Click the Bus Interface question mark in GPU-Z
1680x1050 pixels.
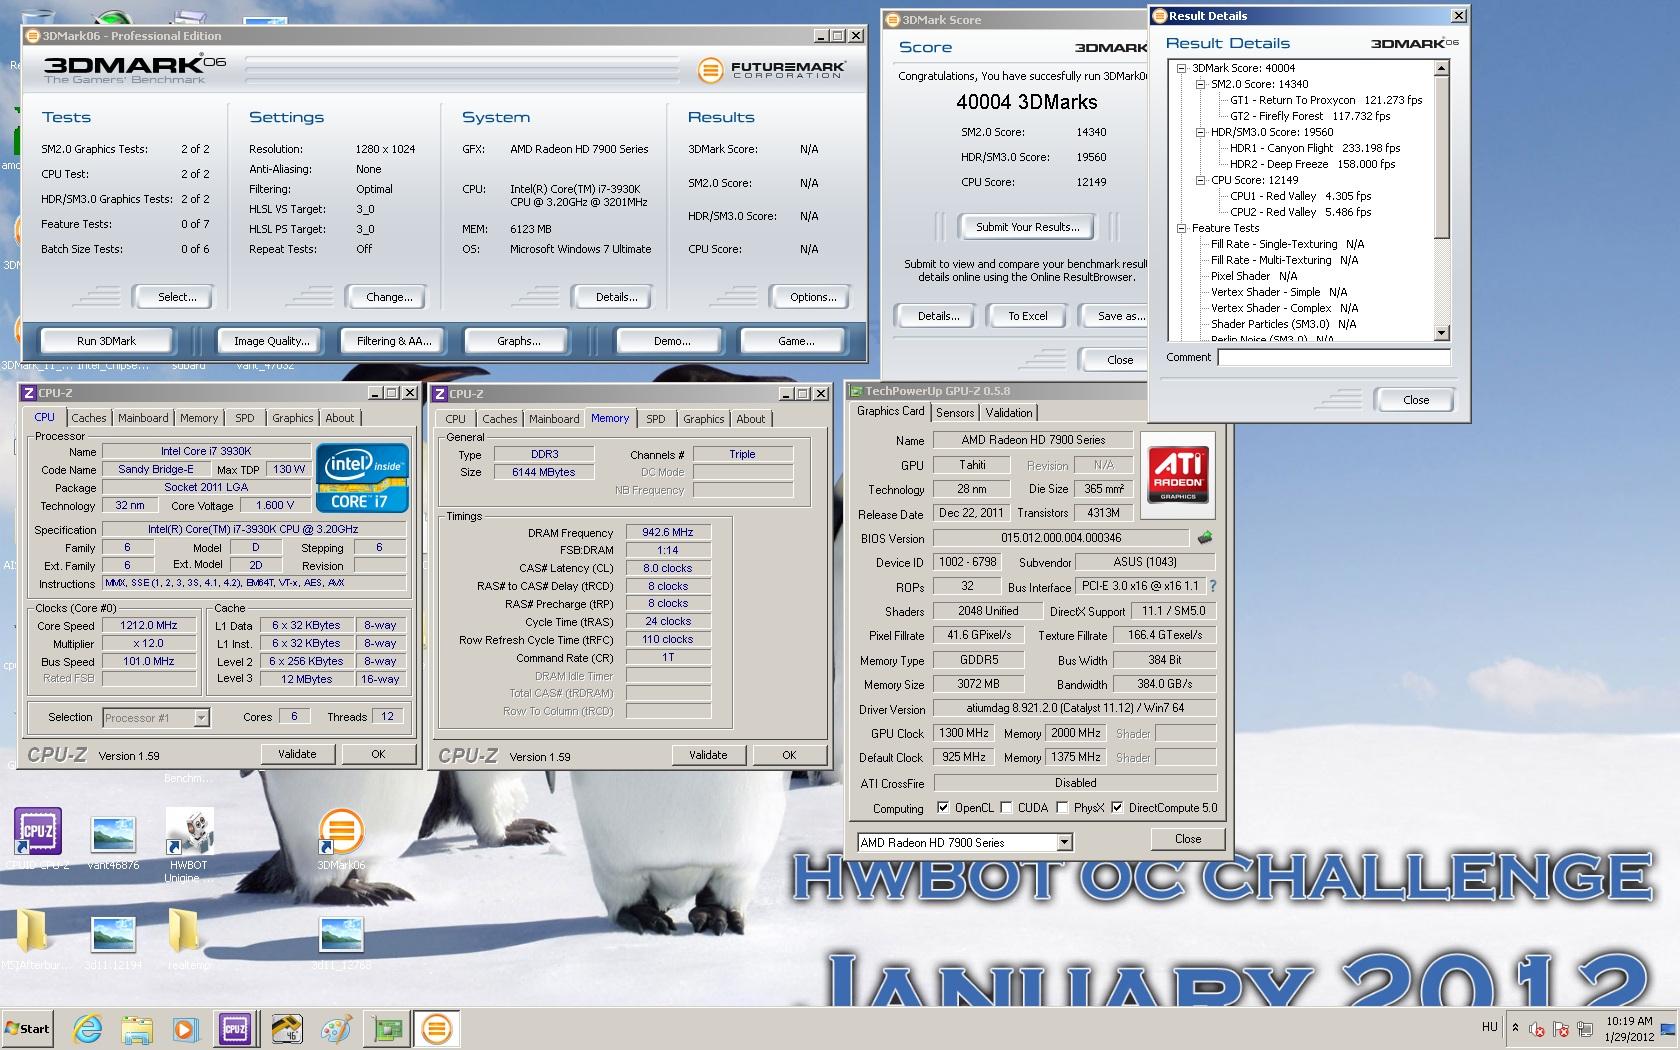1212,586
